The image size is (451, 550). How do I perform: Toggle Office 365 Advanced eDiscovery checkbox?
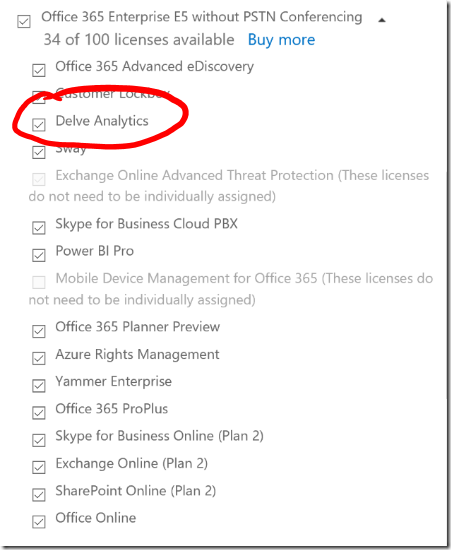point(39,70)
